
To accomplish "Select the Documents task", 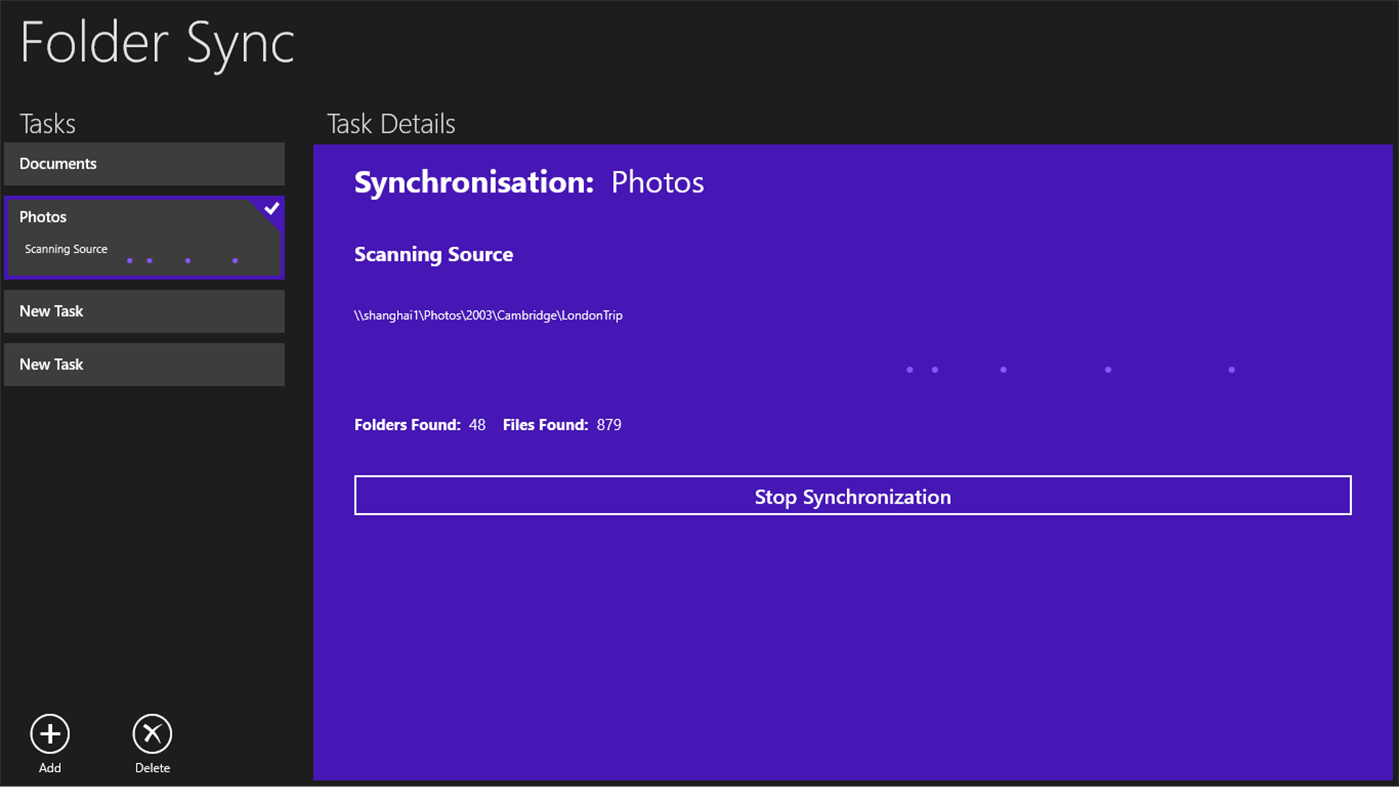I will (144, 163).
